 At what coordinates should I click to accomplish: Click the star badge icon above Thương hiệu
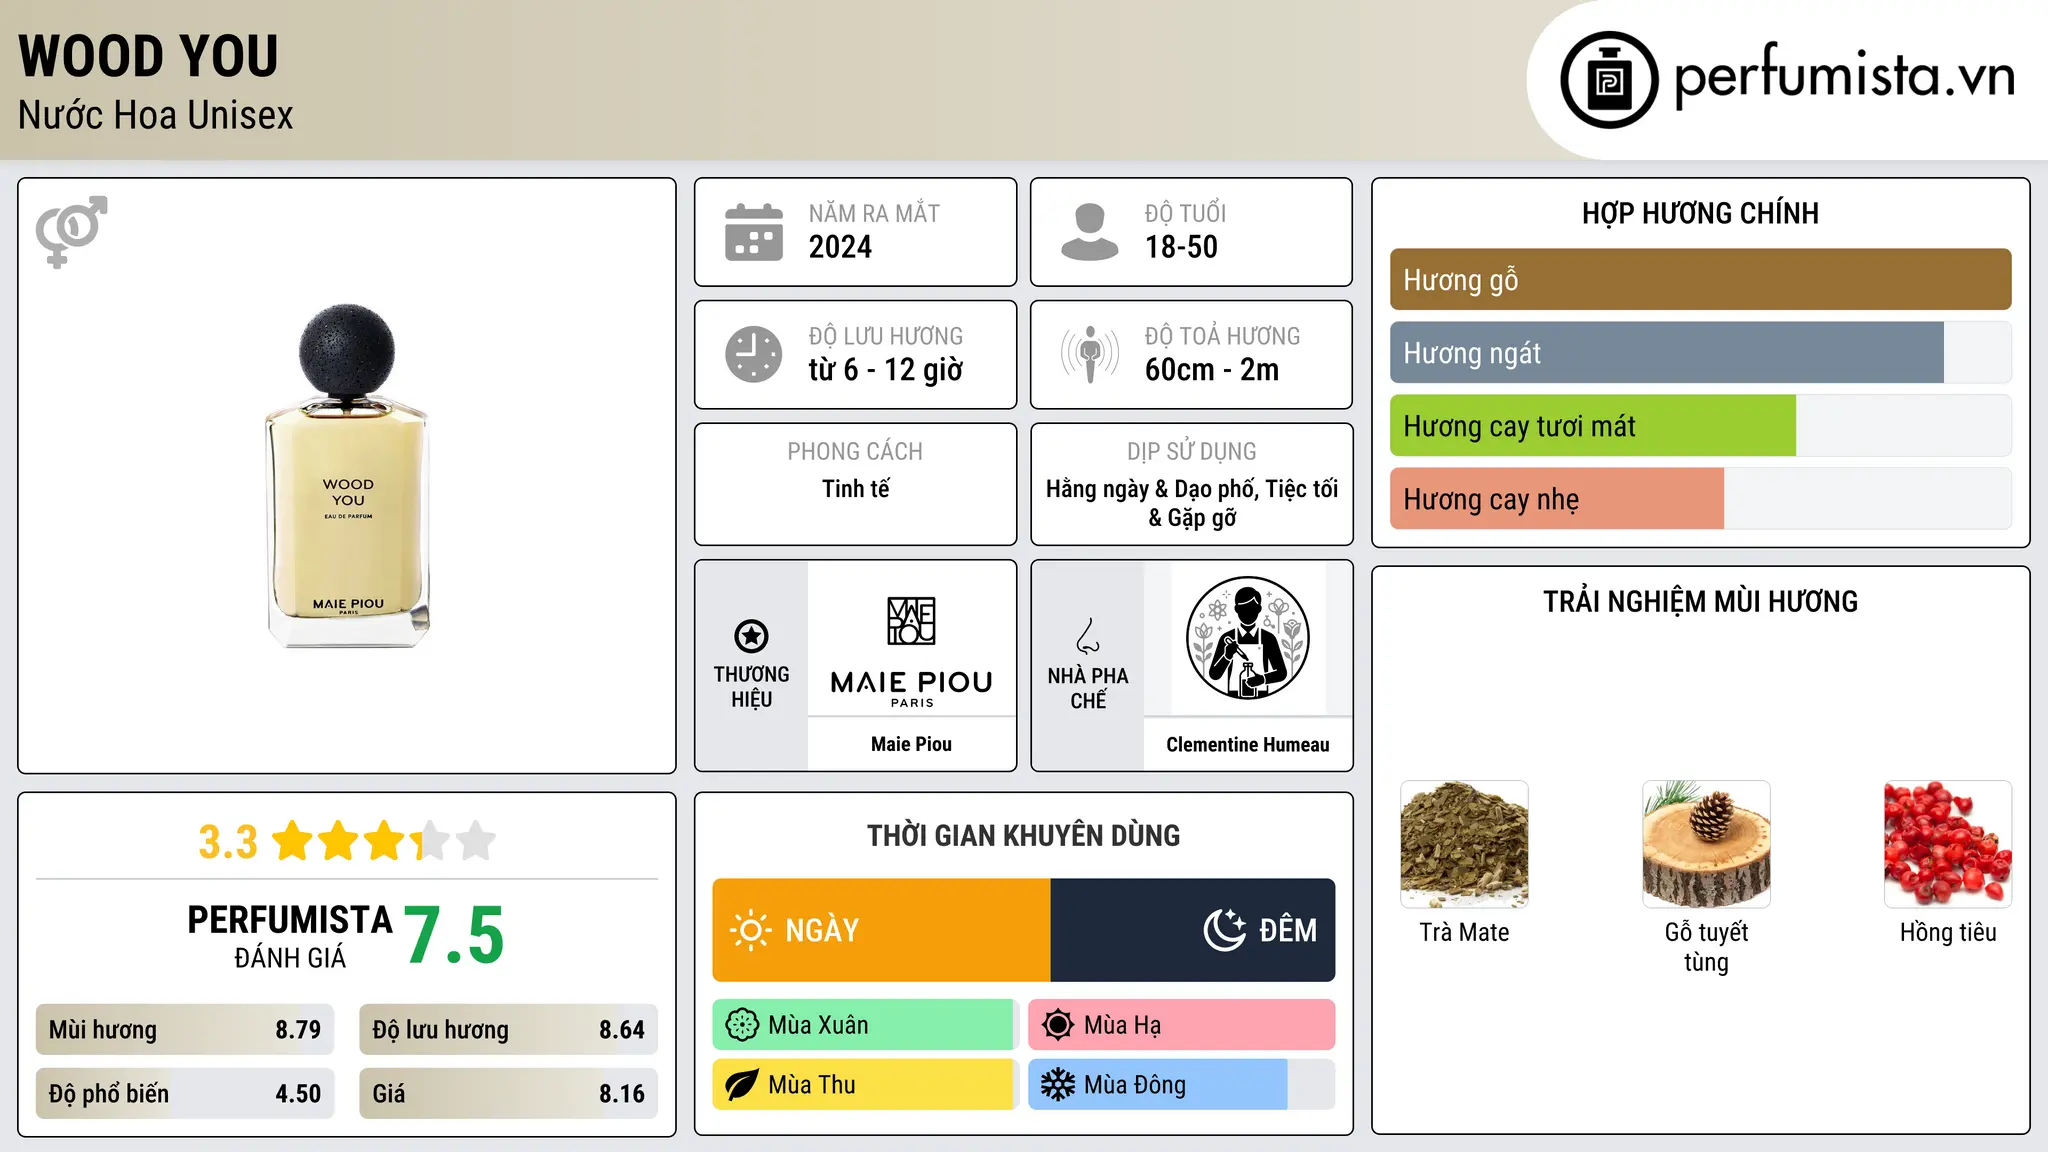(751, 636)
